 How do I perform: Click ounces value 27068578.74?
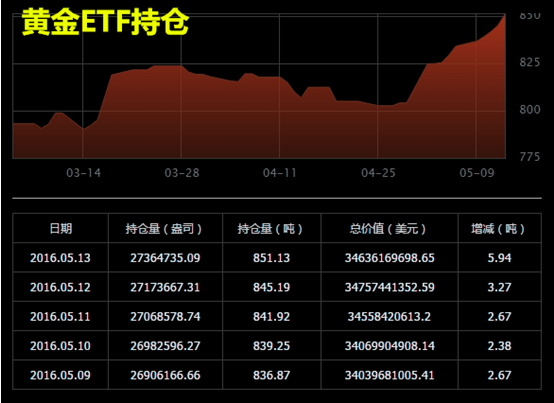[x=165, y=316]
